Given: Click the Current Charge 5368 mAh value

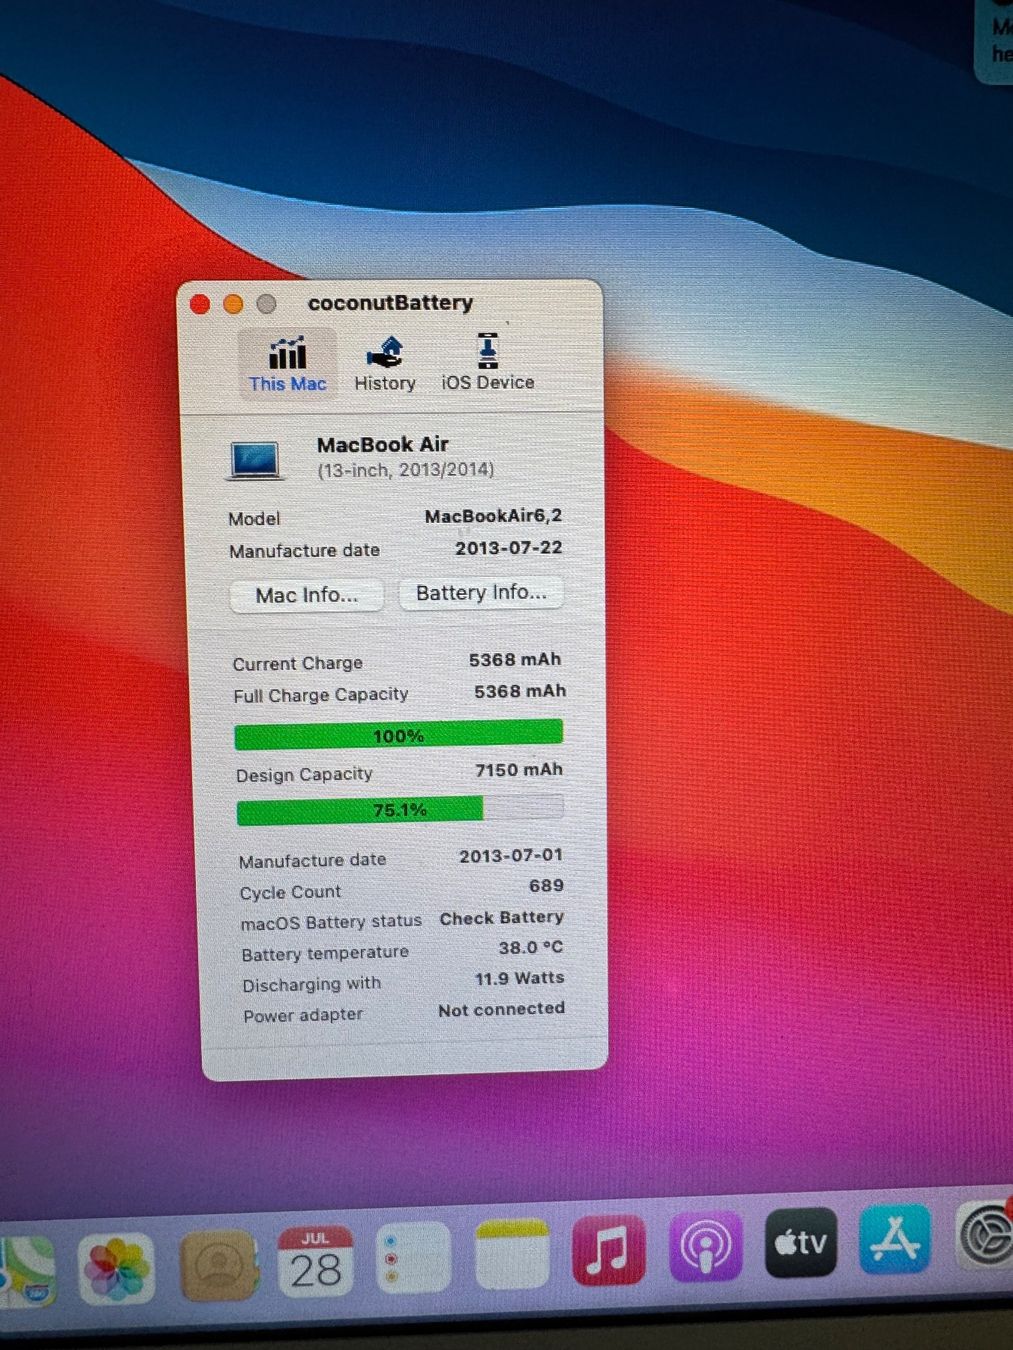Looking at the screenshot, I should coord(515,660).
